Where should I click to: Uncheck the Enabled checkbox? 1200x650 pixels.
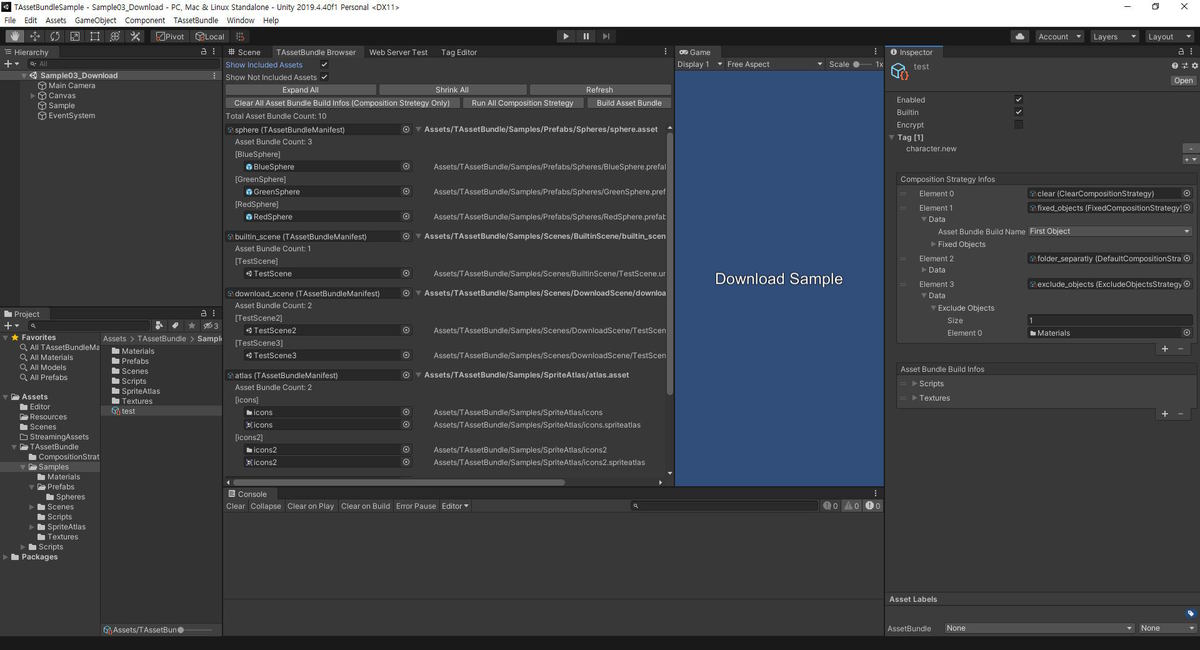pyautogui.click(x=1018, y=100)
